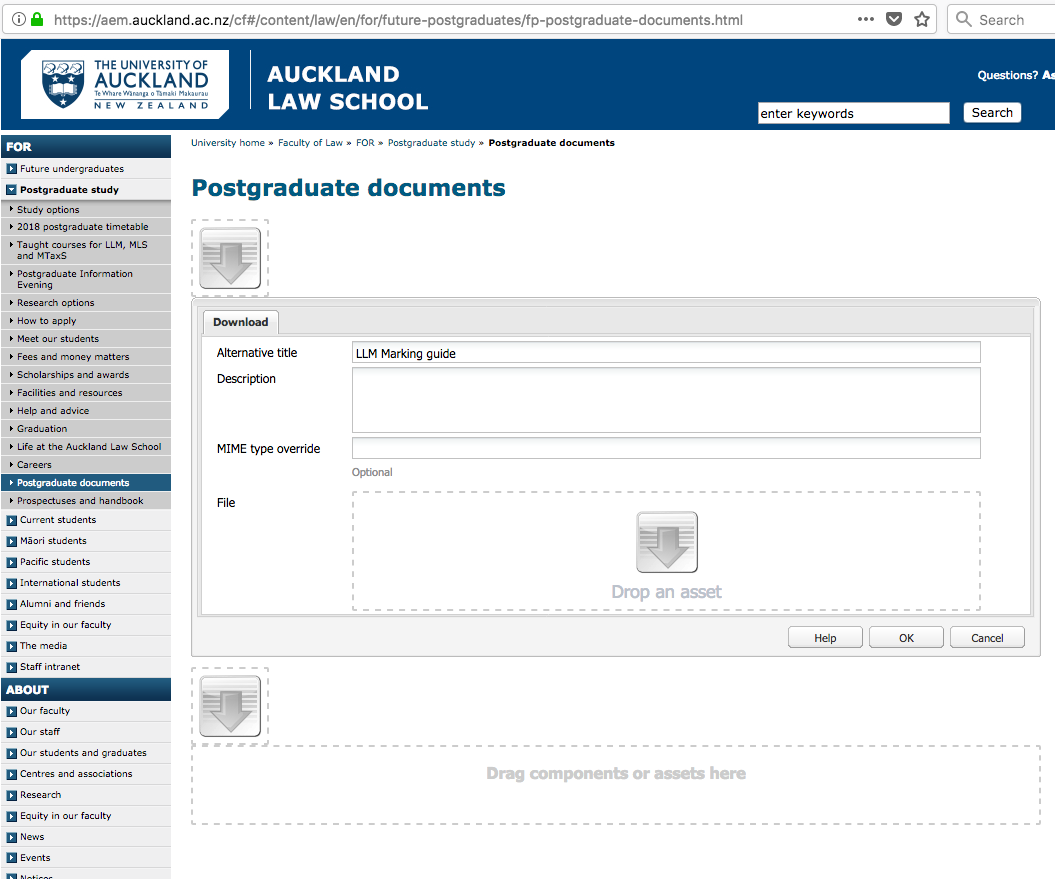1055x879 pixels.
Task: Bookmark this page with the star icon
Action: pos(922,19)
